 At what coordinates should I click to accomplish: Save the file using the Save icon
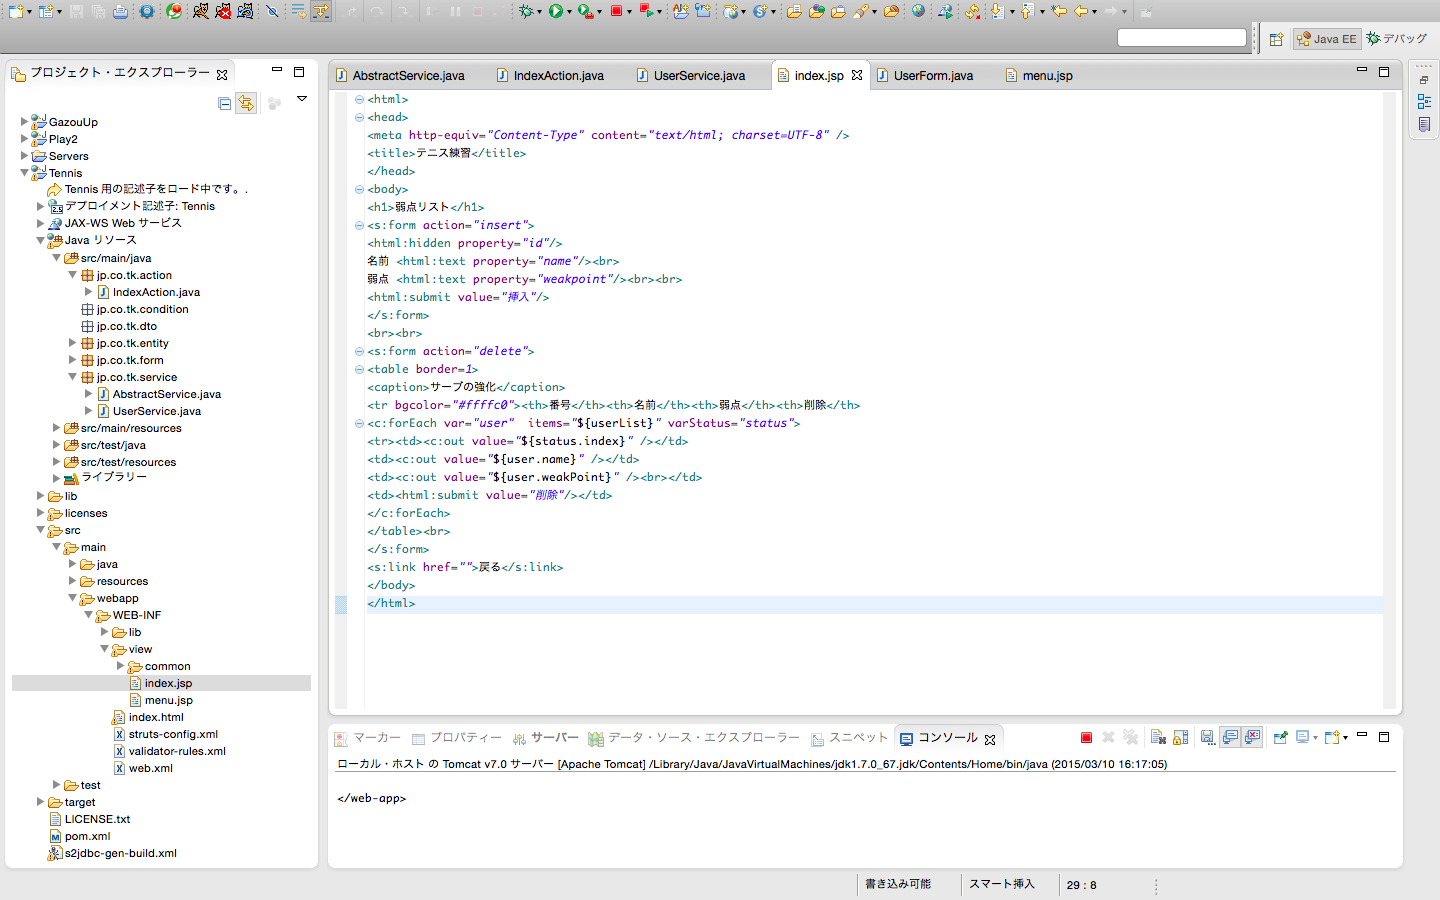click(75, 13)
